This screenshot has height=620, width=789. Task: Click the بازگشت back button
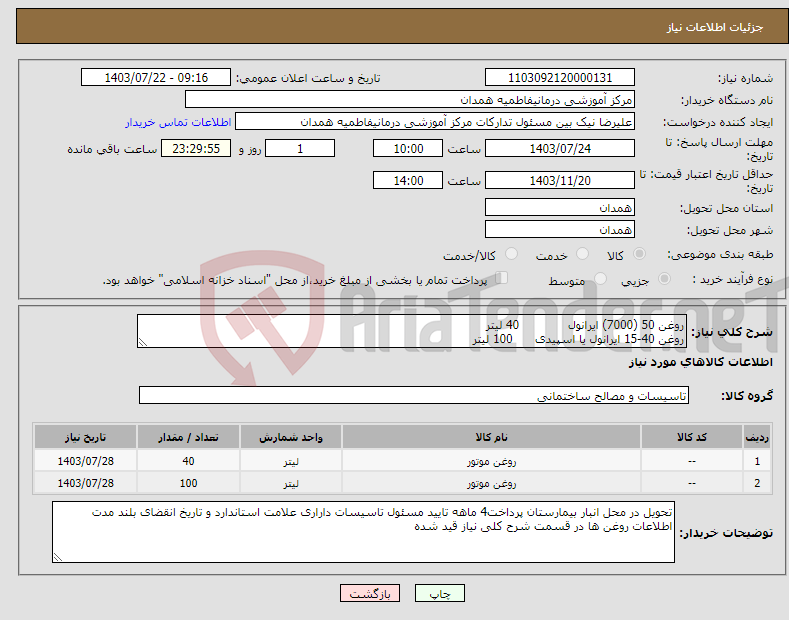click(370, 593)
